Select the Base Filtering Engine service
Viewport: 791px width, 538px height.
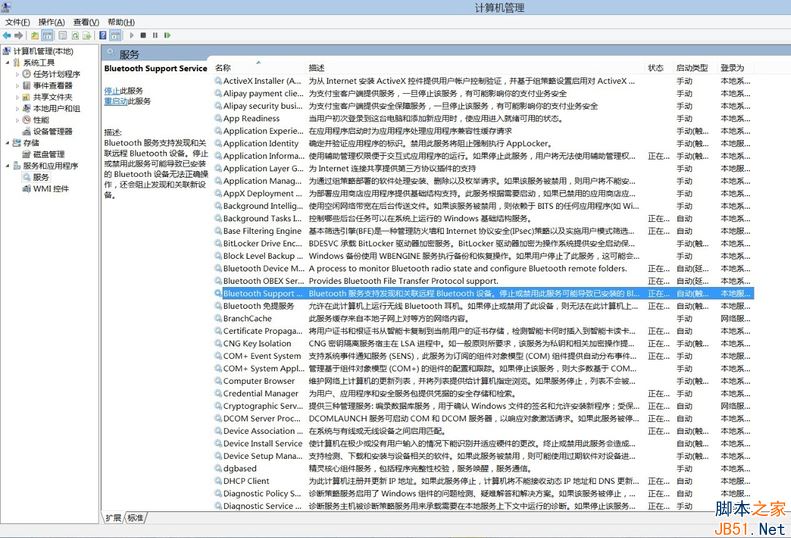(484, 231)
